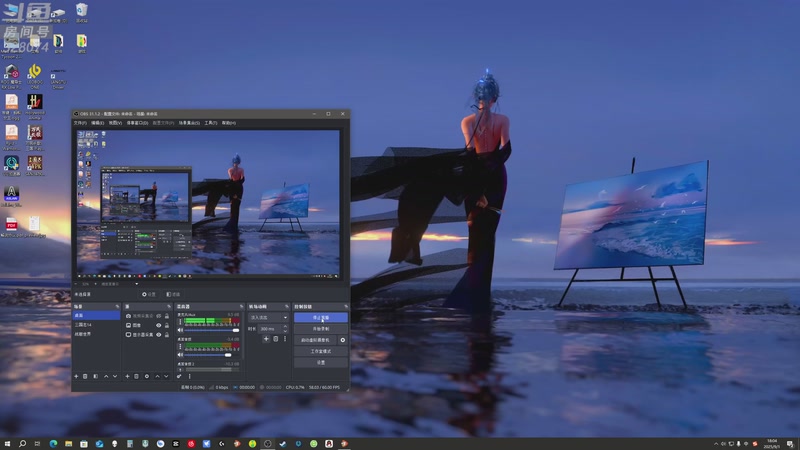Undock the Controls panel with its header icon
The width and height of the screenshot is (800, 450).
pyautogui.click(x=345, y=307)
